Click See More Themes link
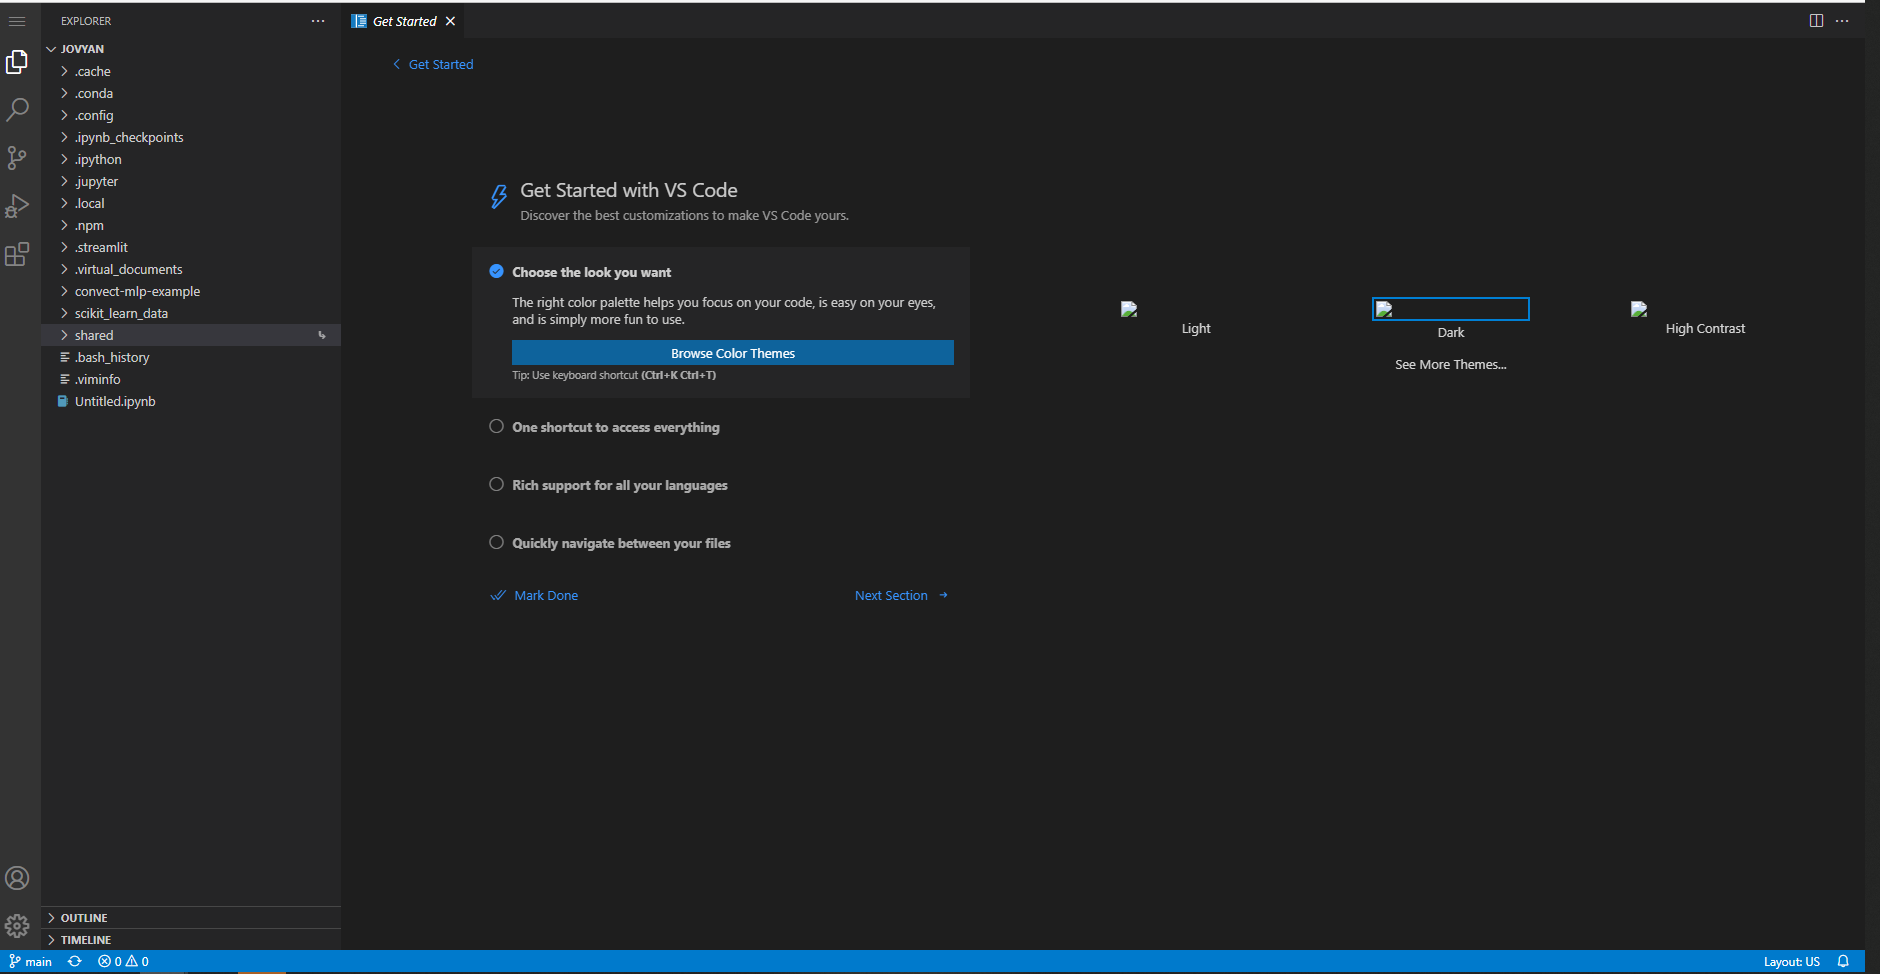 point(1450,364)
